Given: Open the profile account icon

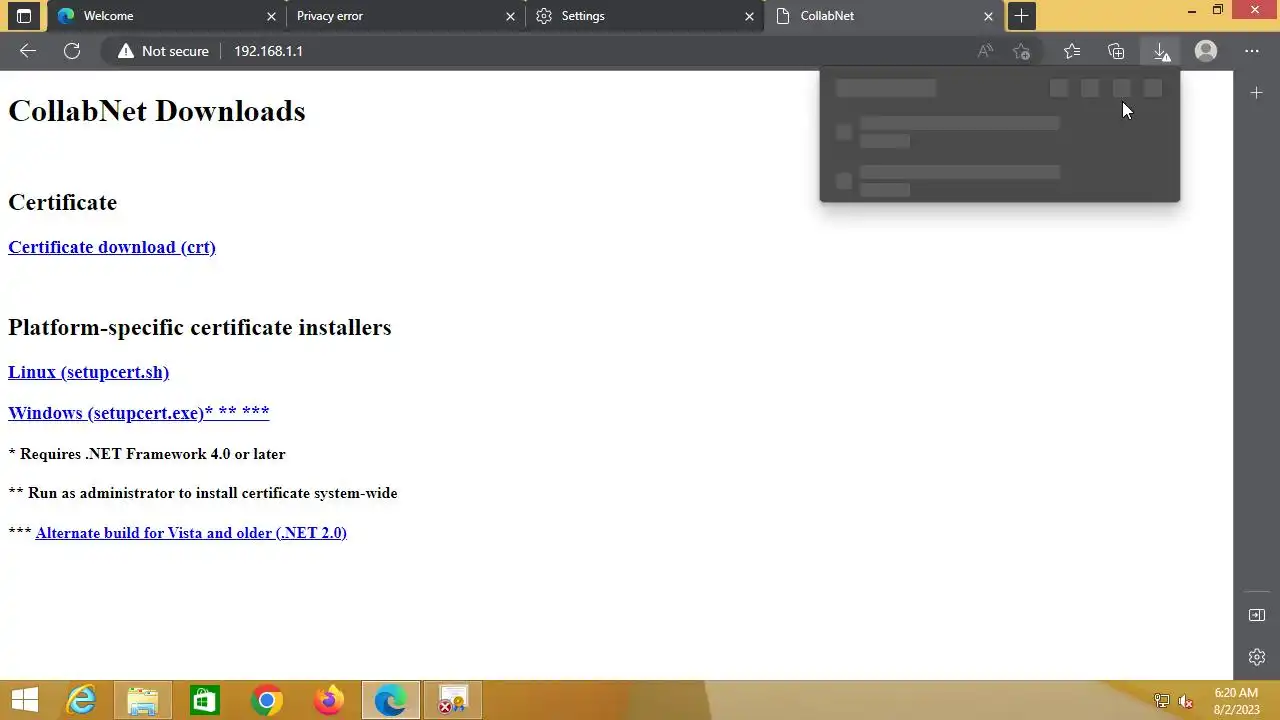Looking at the screenshot, I should [x=1206, y=51].
